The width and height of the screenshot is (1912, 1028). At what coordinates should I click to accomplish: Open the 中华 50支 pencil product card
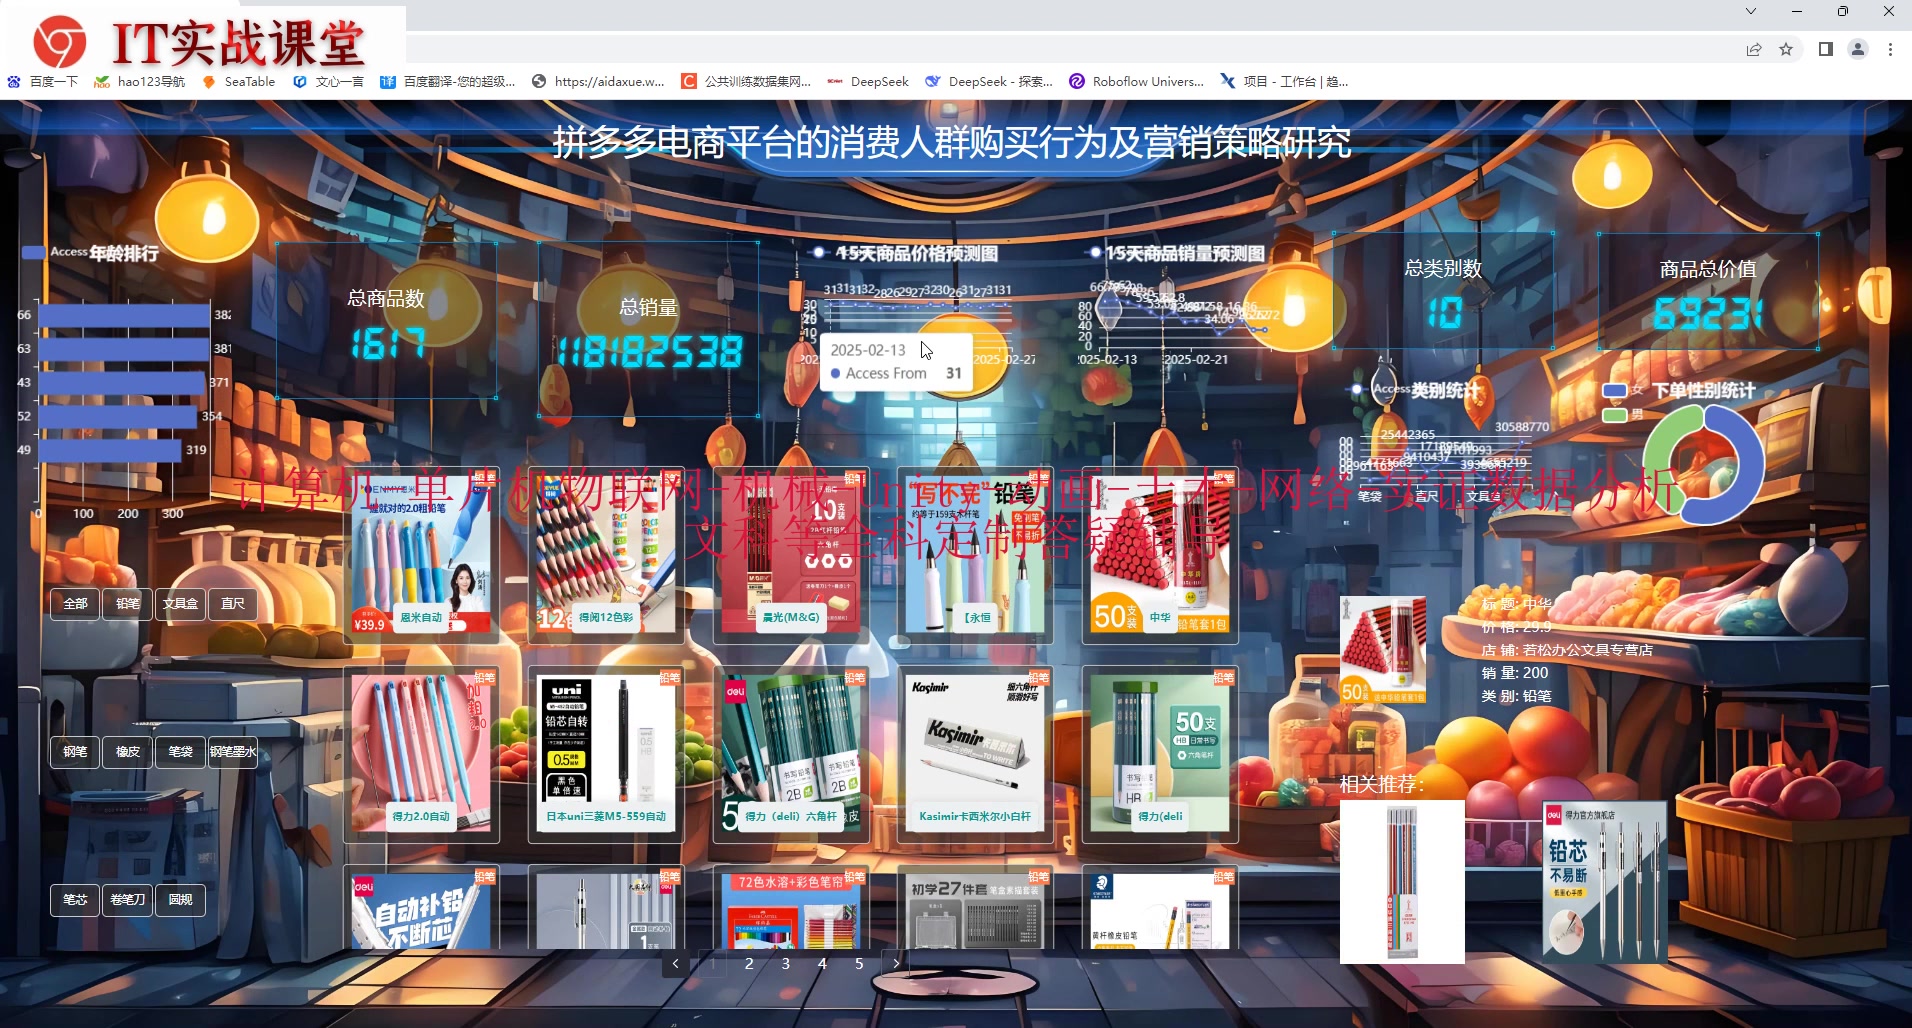(1160, 554)
